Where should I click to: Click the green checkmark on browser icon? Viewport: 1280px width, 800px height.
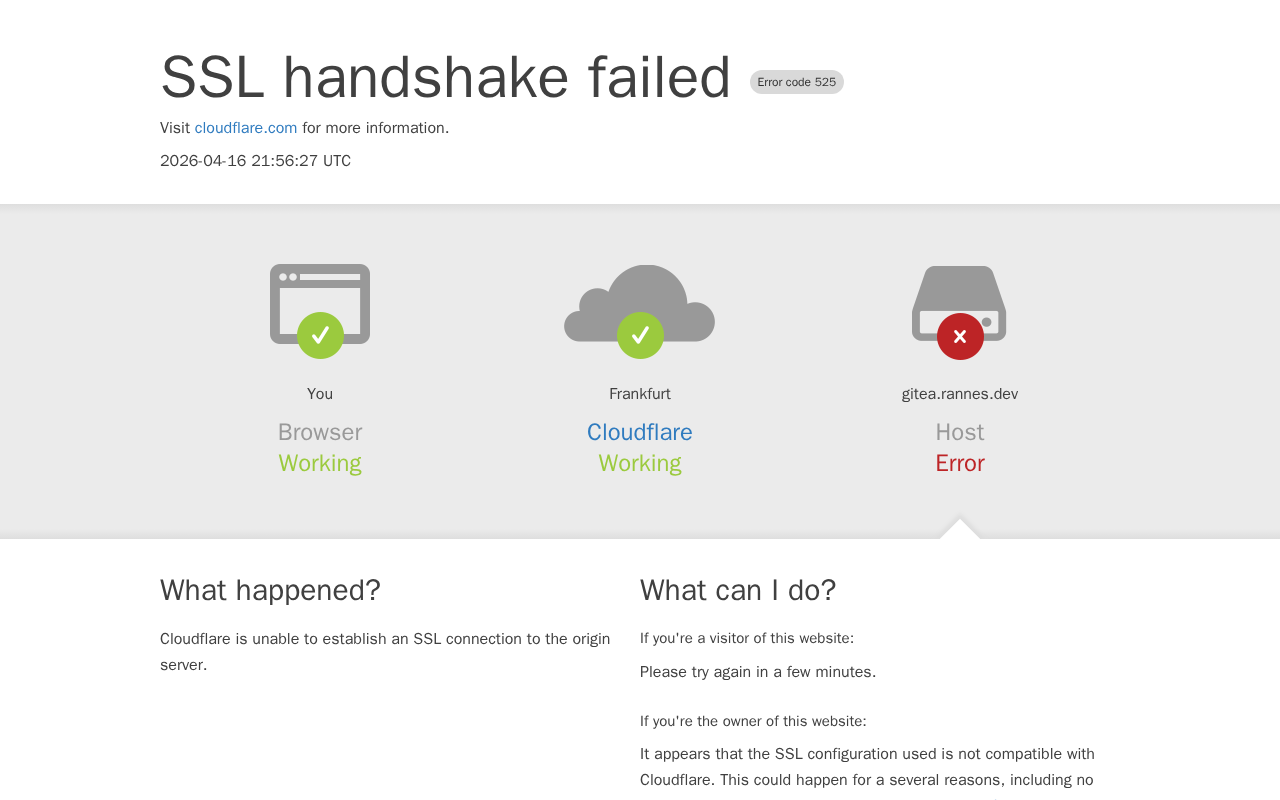tap(320, 336)
